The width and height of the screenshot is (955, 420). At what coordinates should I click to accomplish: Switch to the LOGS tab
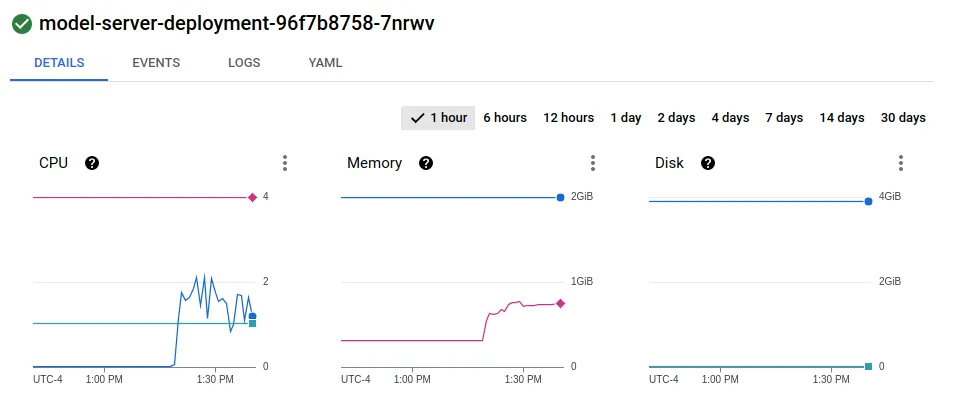pos(244,62)
